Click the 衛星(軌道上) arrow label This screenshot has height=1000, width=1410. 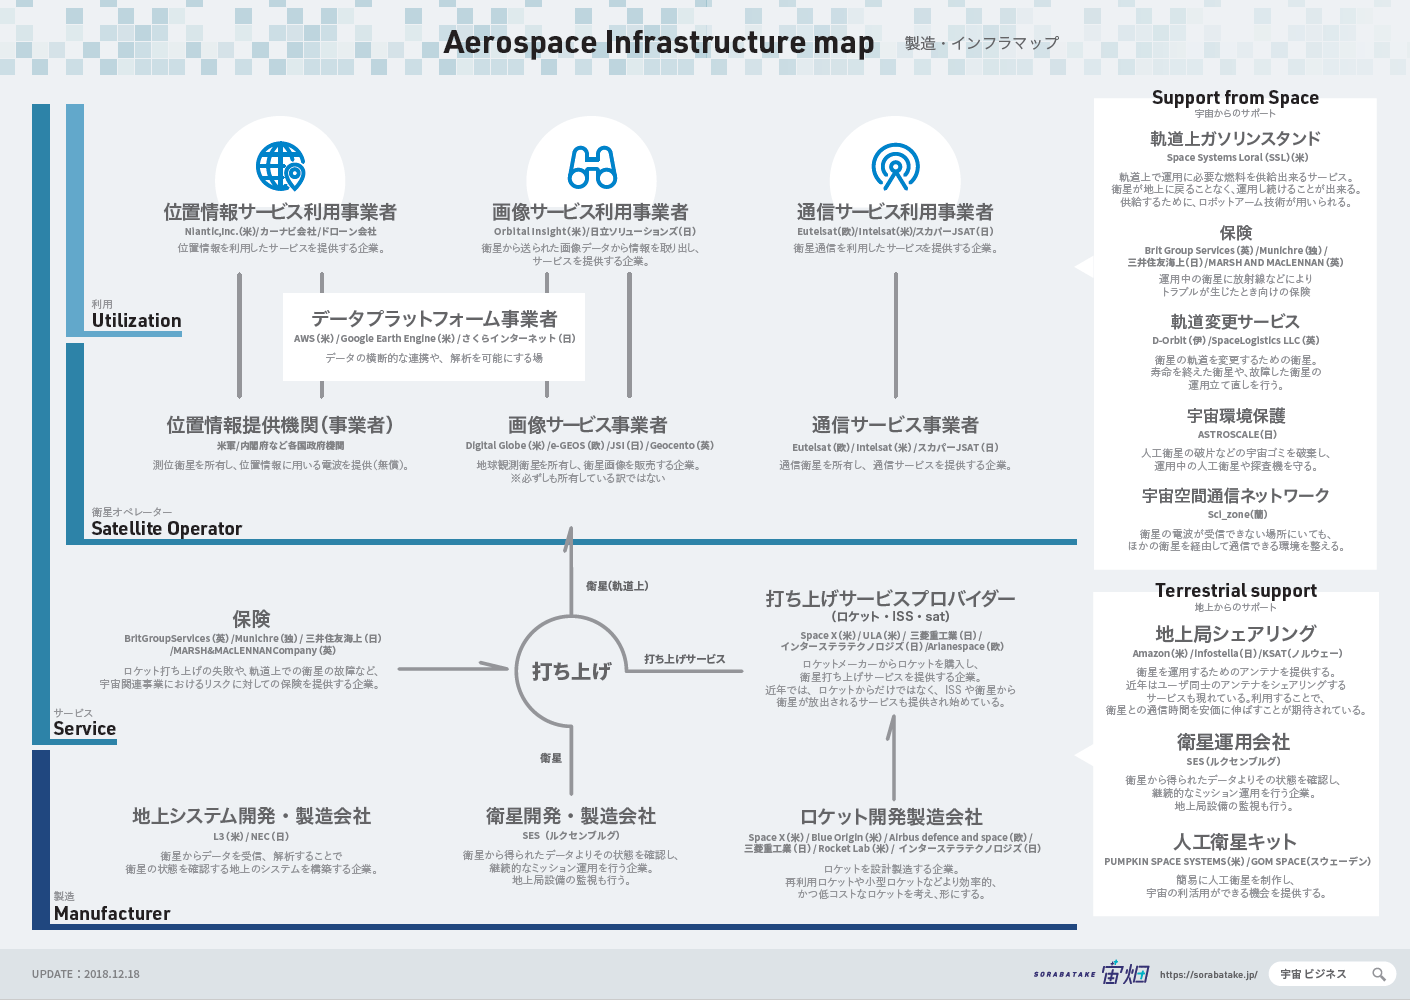tap(617, 586)
